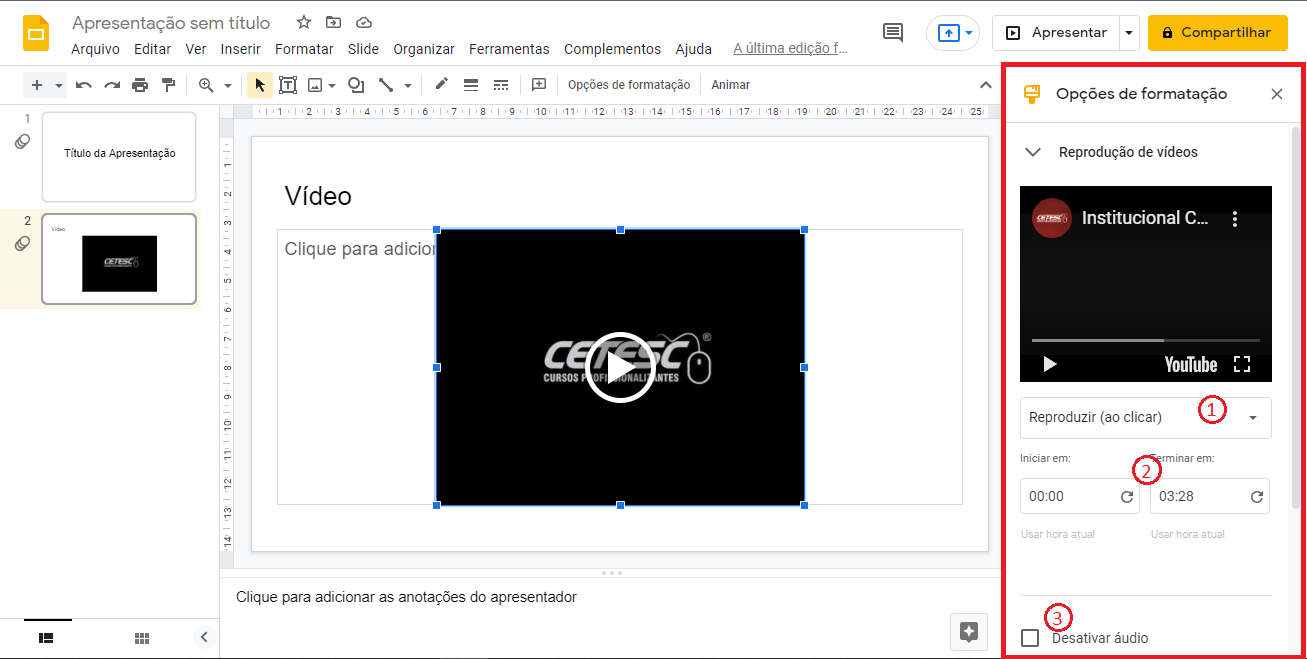Click the Animar button
This screenshot has height=659, width=1307.
[731, 85]
